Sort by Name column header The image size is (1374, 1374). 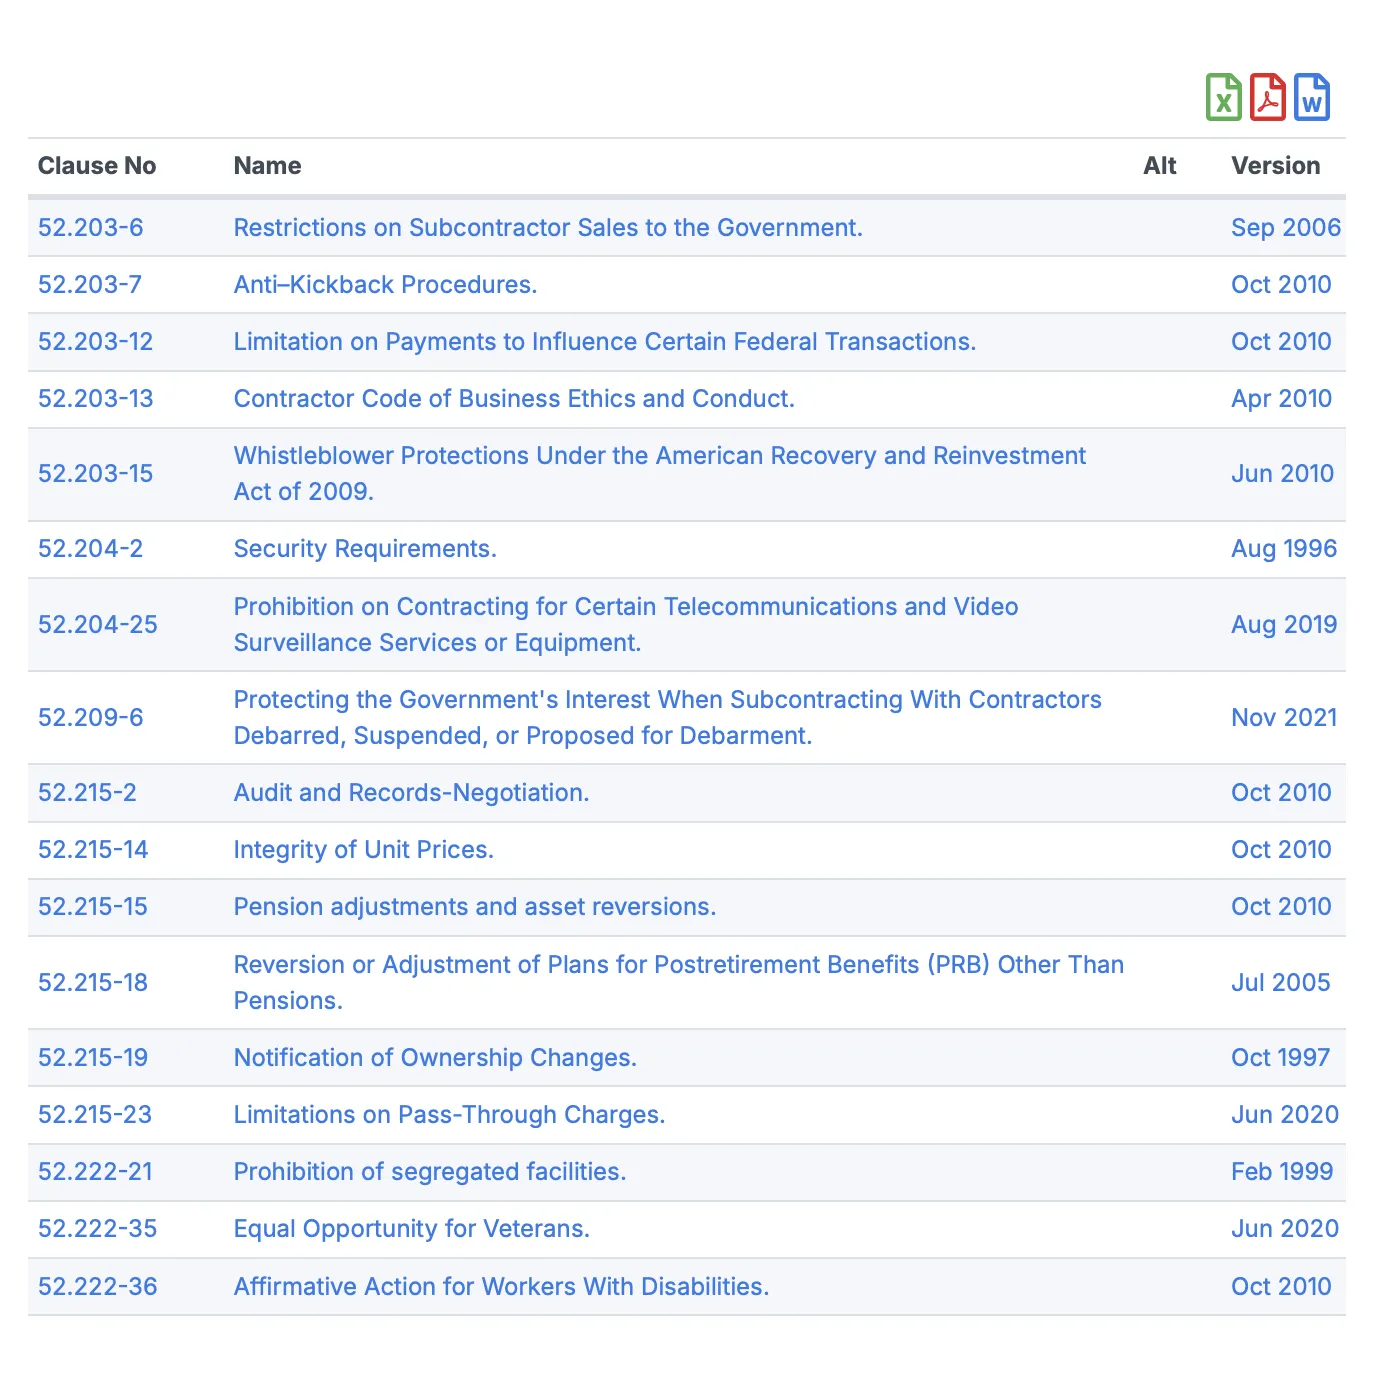[x=267, y=166]
